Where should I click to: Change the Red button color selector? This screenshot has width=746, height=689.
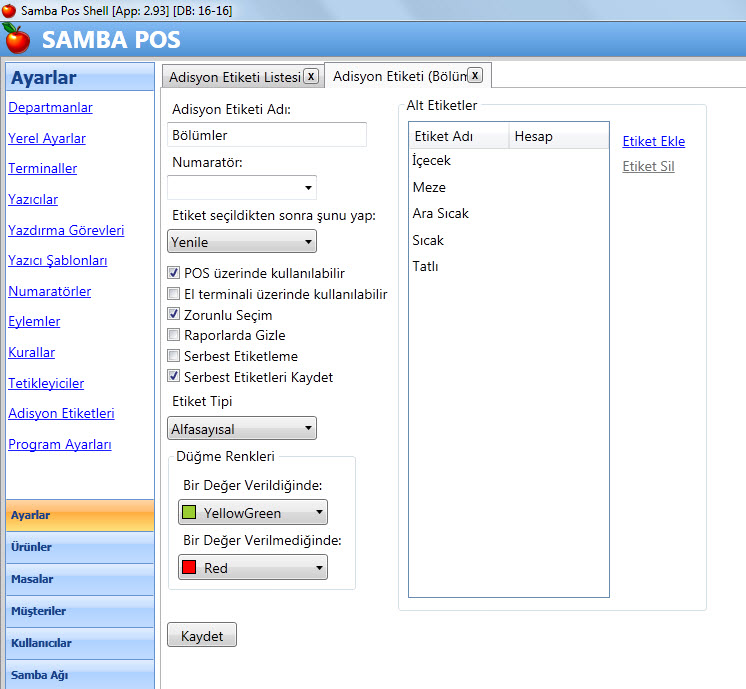[253, 568]
